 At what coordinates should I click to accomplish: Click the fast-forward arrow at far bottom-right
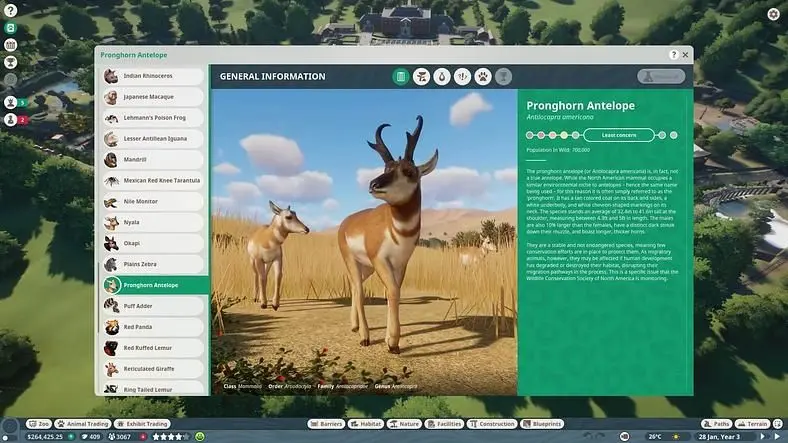778,437
